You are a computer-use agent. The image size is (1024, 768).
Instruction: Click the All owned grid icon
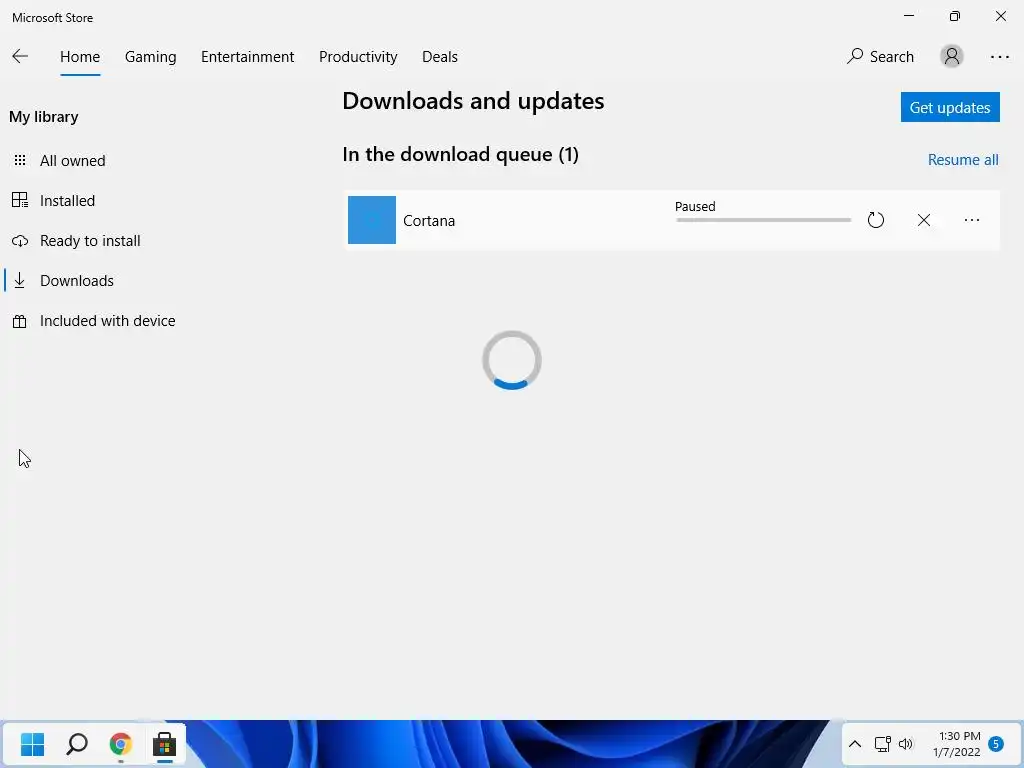(20, 161)
